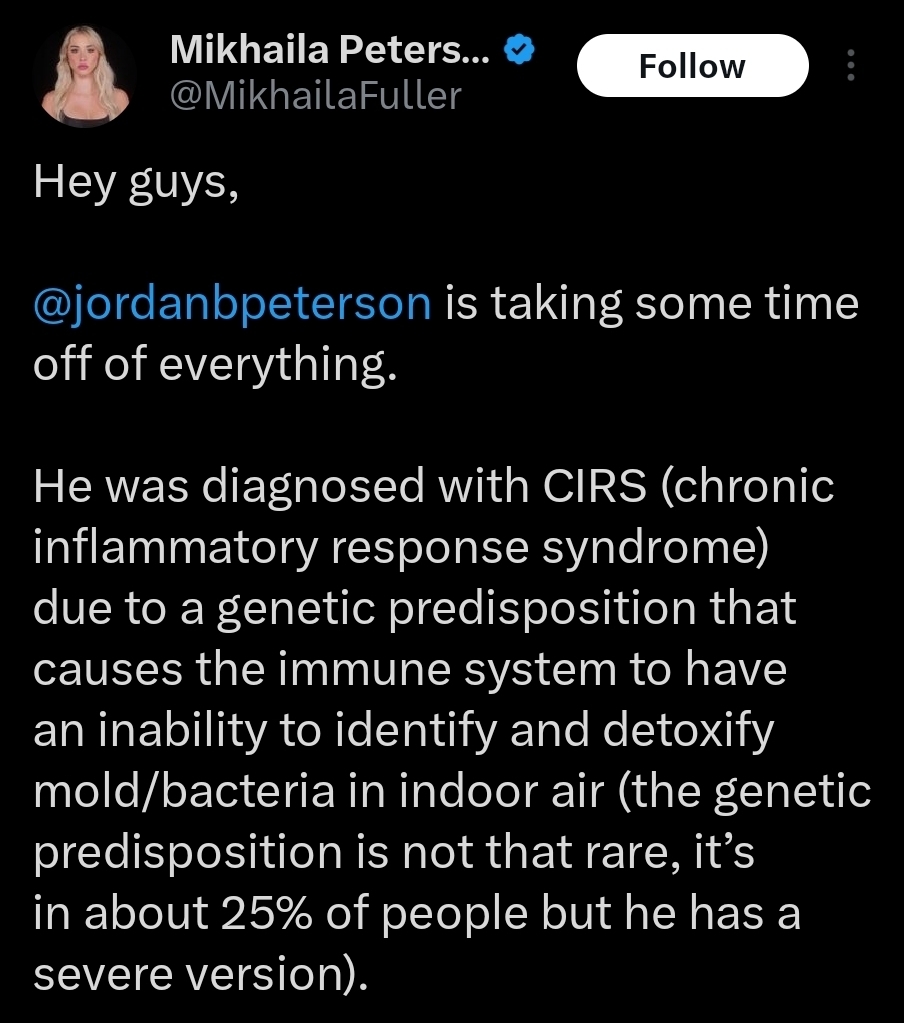Click 'indoor air' in the tweet
Image resolution: width=904 pixels, height=1023 pixels.
click(502, 791)
